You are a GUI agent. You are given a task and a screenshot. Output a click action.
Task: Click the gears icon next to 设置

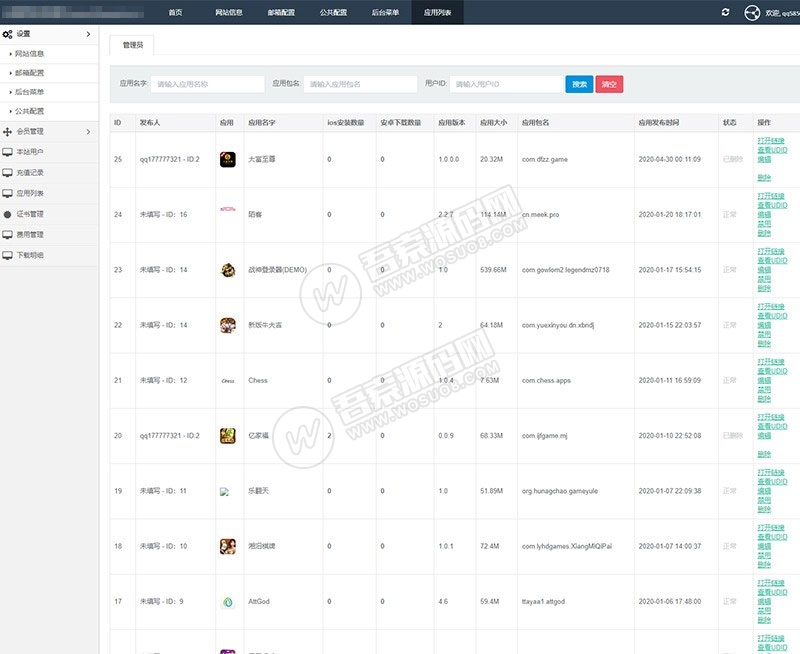point(8,34)
